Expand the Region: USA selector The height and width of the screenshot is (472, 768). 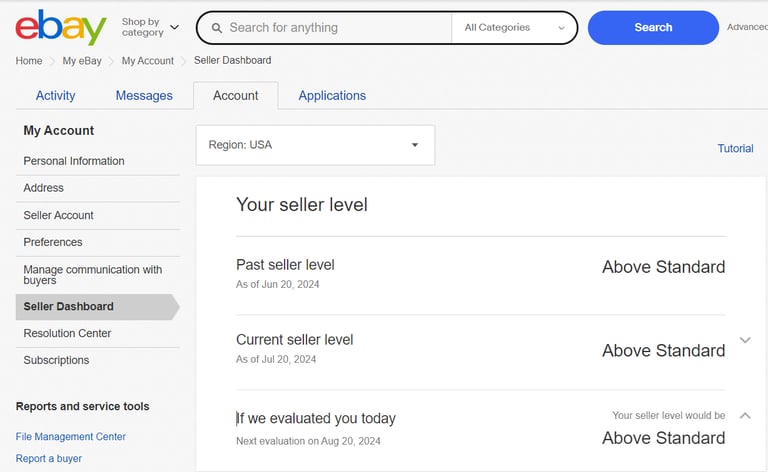click(x=315, y=145)
